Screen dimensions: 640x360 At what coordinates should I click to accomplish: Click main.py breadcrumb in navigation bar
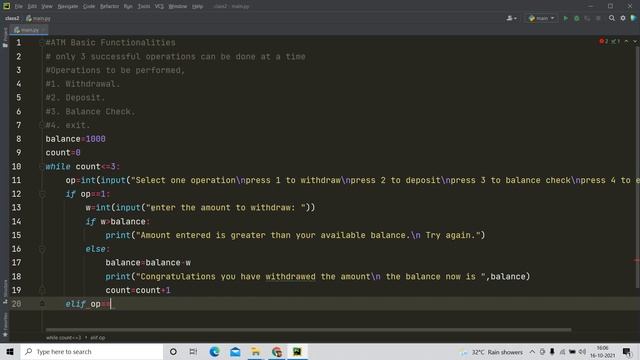coord(38,18)
